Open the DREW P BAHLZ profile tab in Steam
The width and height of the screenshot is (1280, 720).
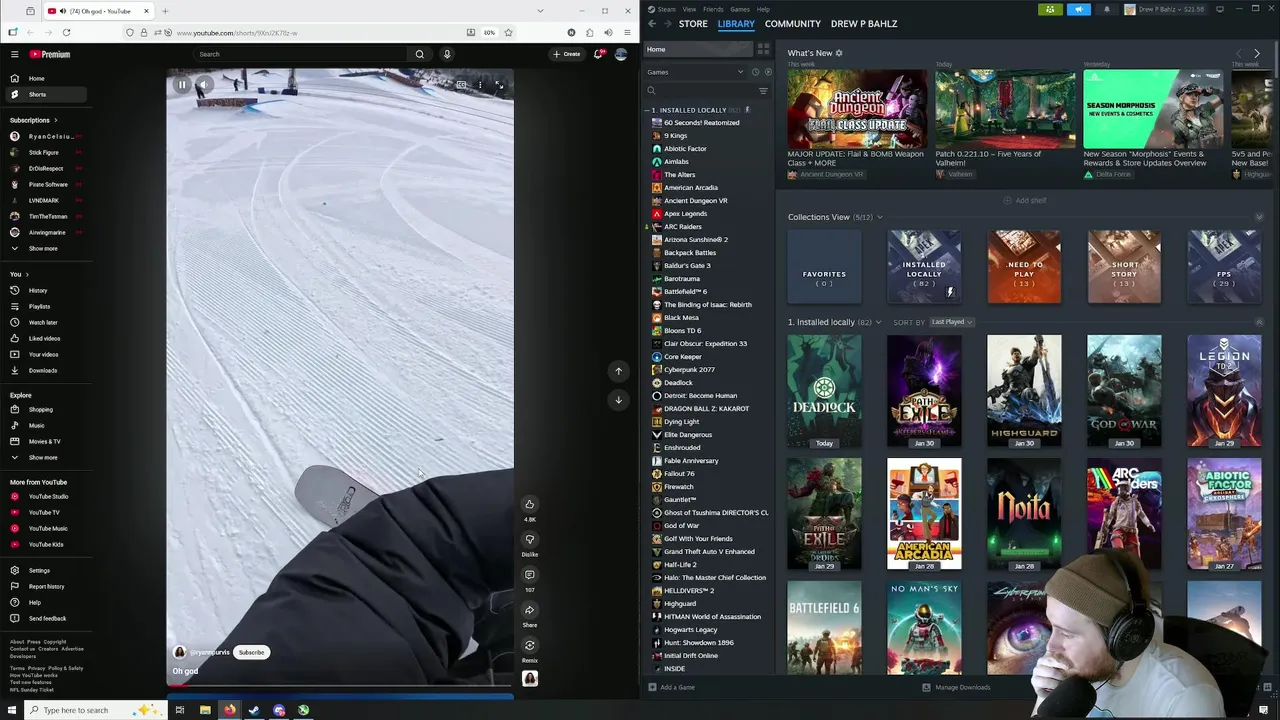pos(864,23)
